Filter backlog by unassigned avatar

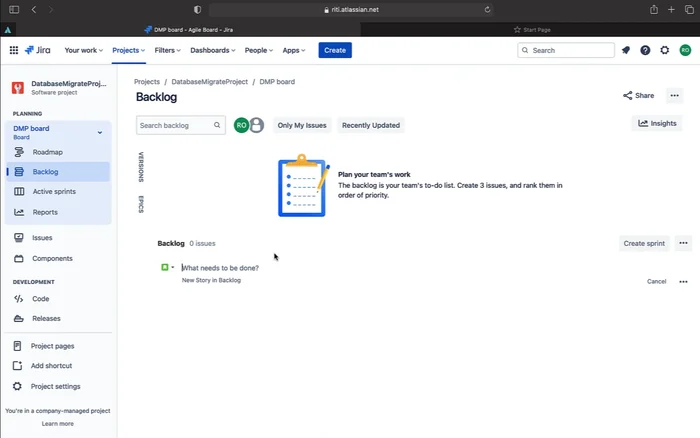point(256,125)
